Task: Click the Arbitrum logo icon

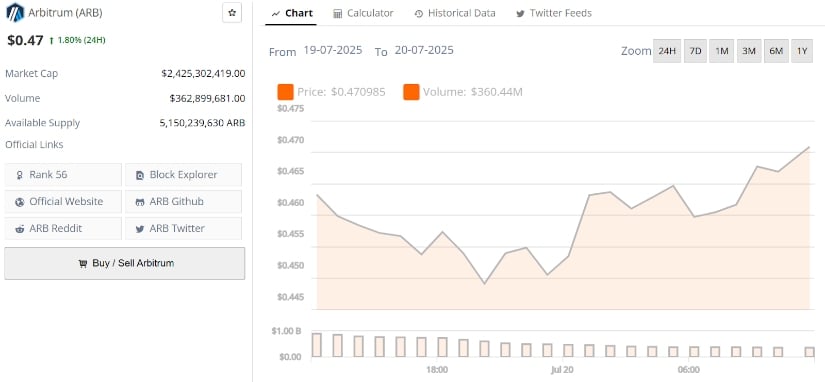Action: (x=15, y=12)
